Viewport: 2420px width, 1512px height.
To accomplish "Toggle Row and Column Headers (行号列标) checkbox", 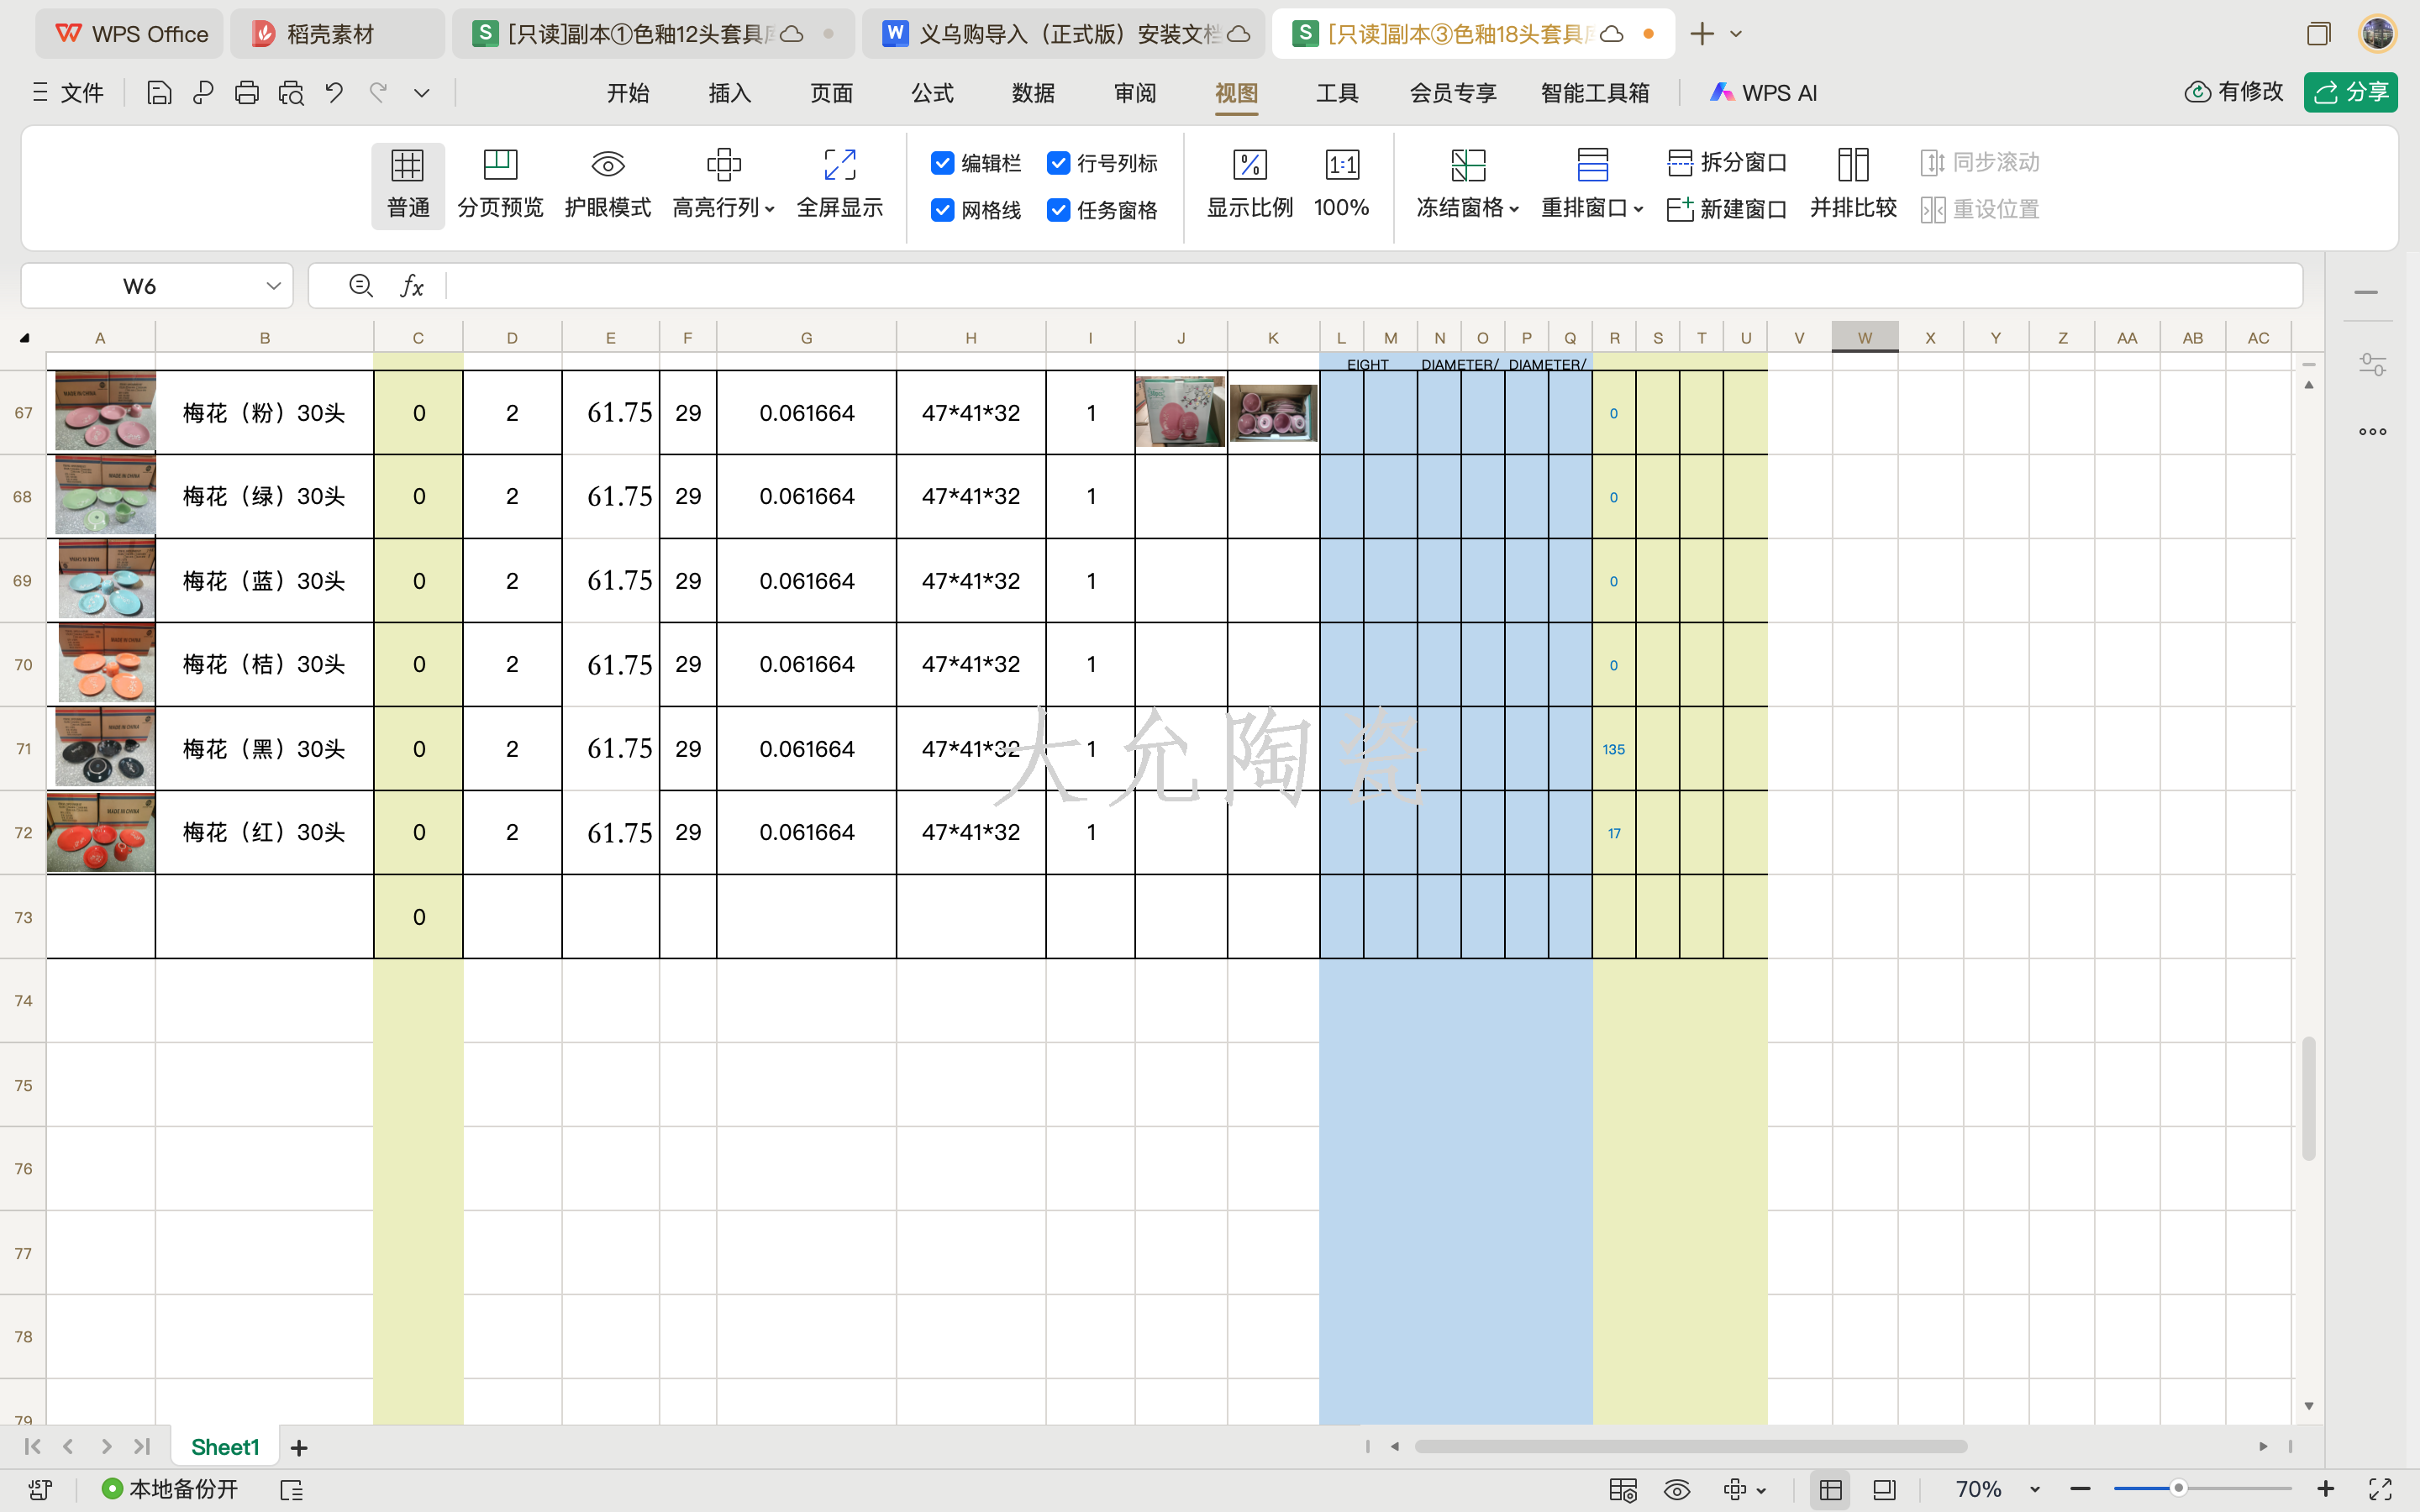I will click(x=1058, y=163).
